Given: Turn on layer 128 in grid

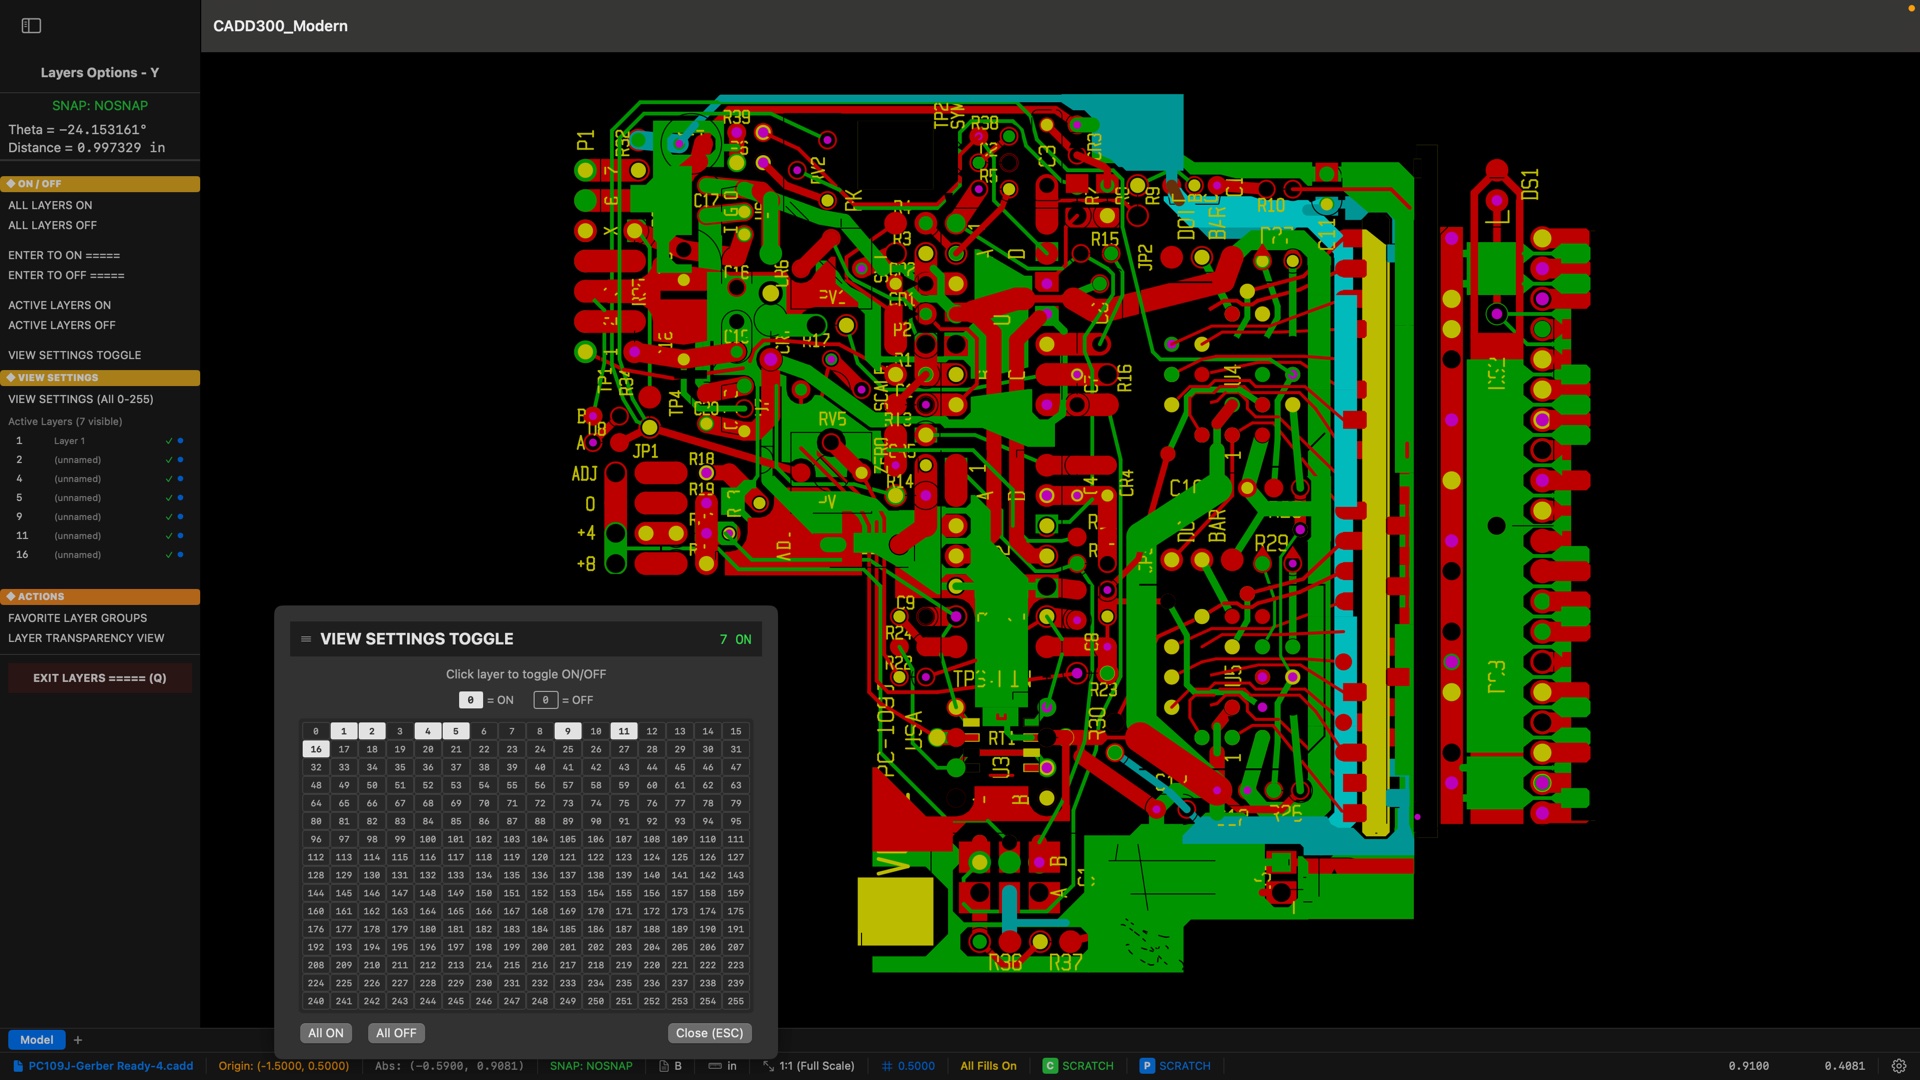Looking at the screenshot, I should (x=316, y=875).
